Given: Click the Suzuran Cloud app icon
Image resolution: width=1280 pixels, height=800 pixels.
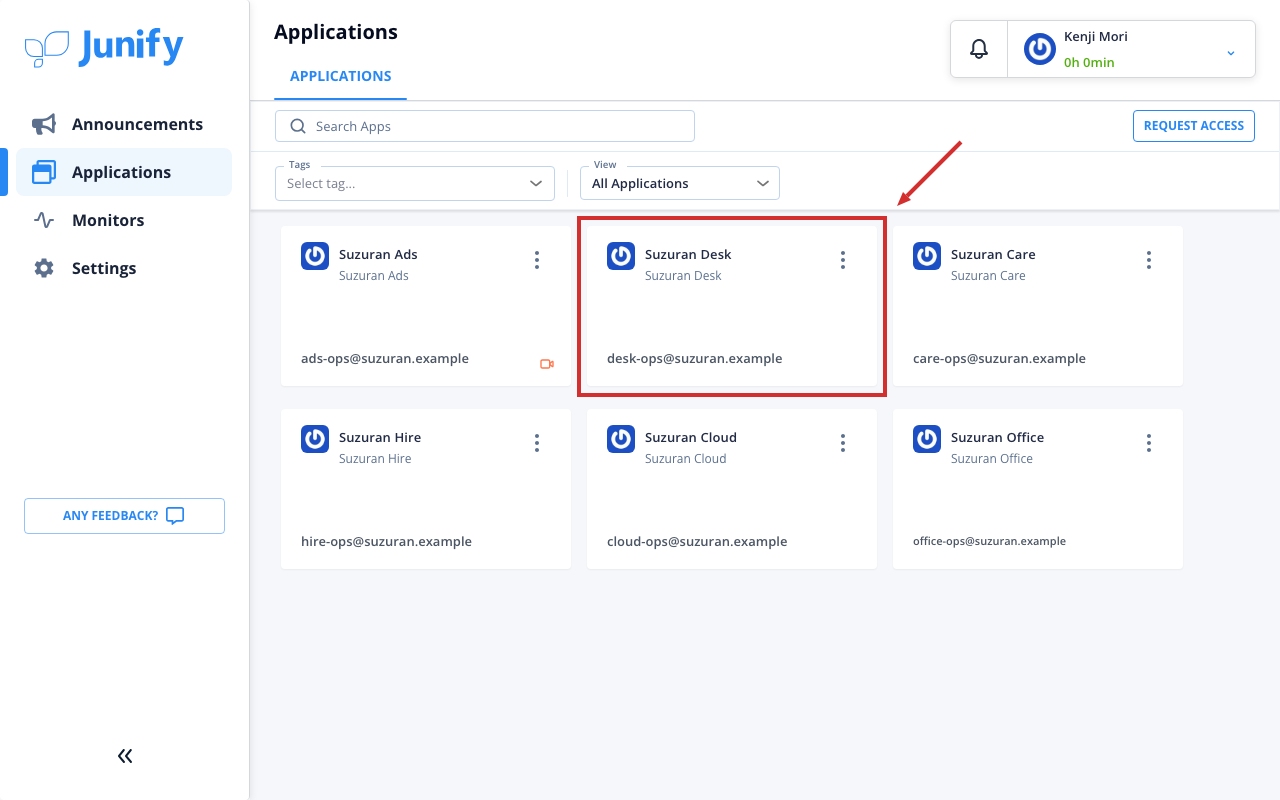Looking at the screenshot, I should coord(621,439).
